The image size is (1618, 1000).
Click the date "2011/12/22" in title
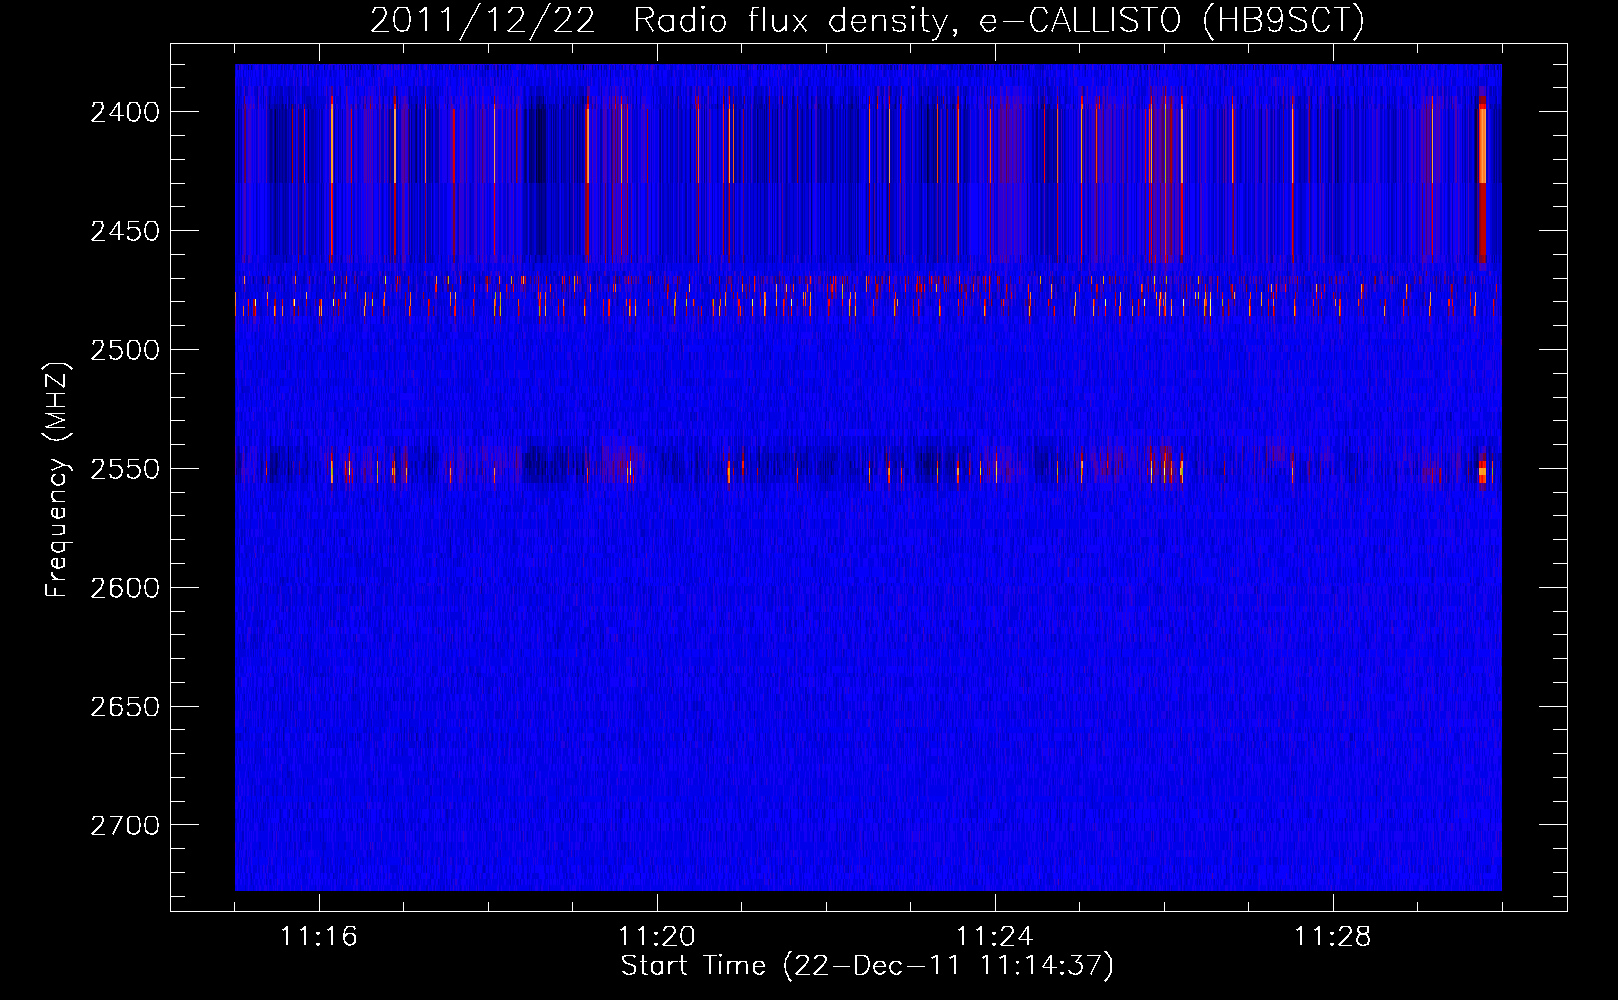click(x=483, y=21)
